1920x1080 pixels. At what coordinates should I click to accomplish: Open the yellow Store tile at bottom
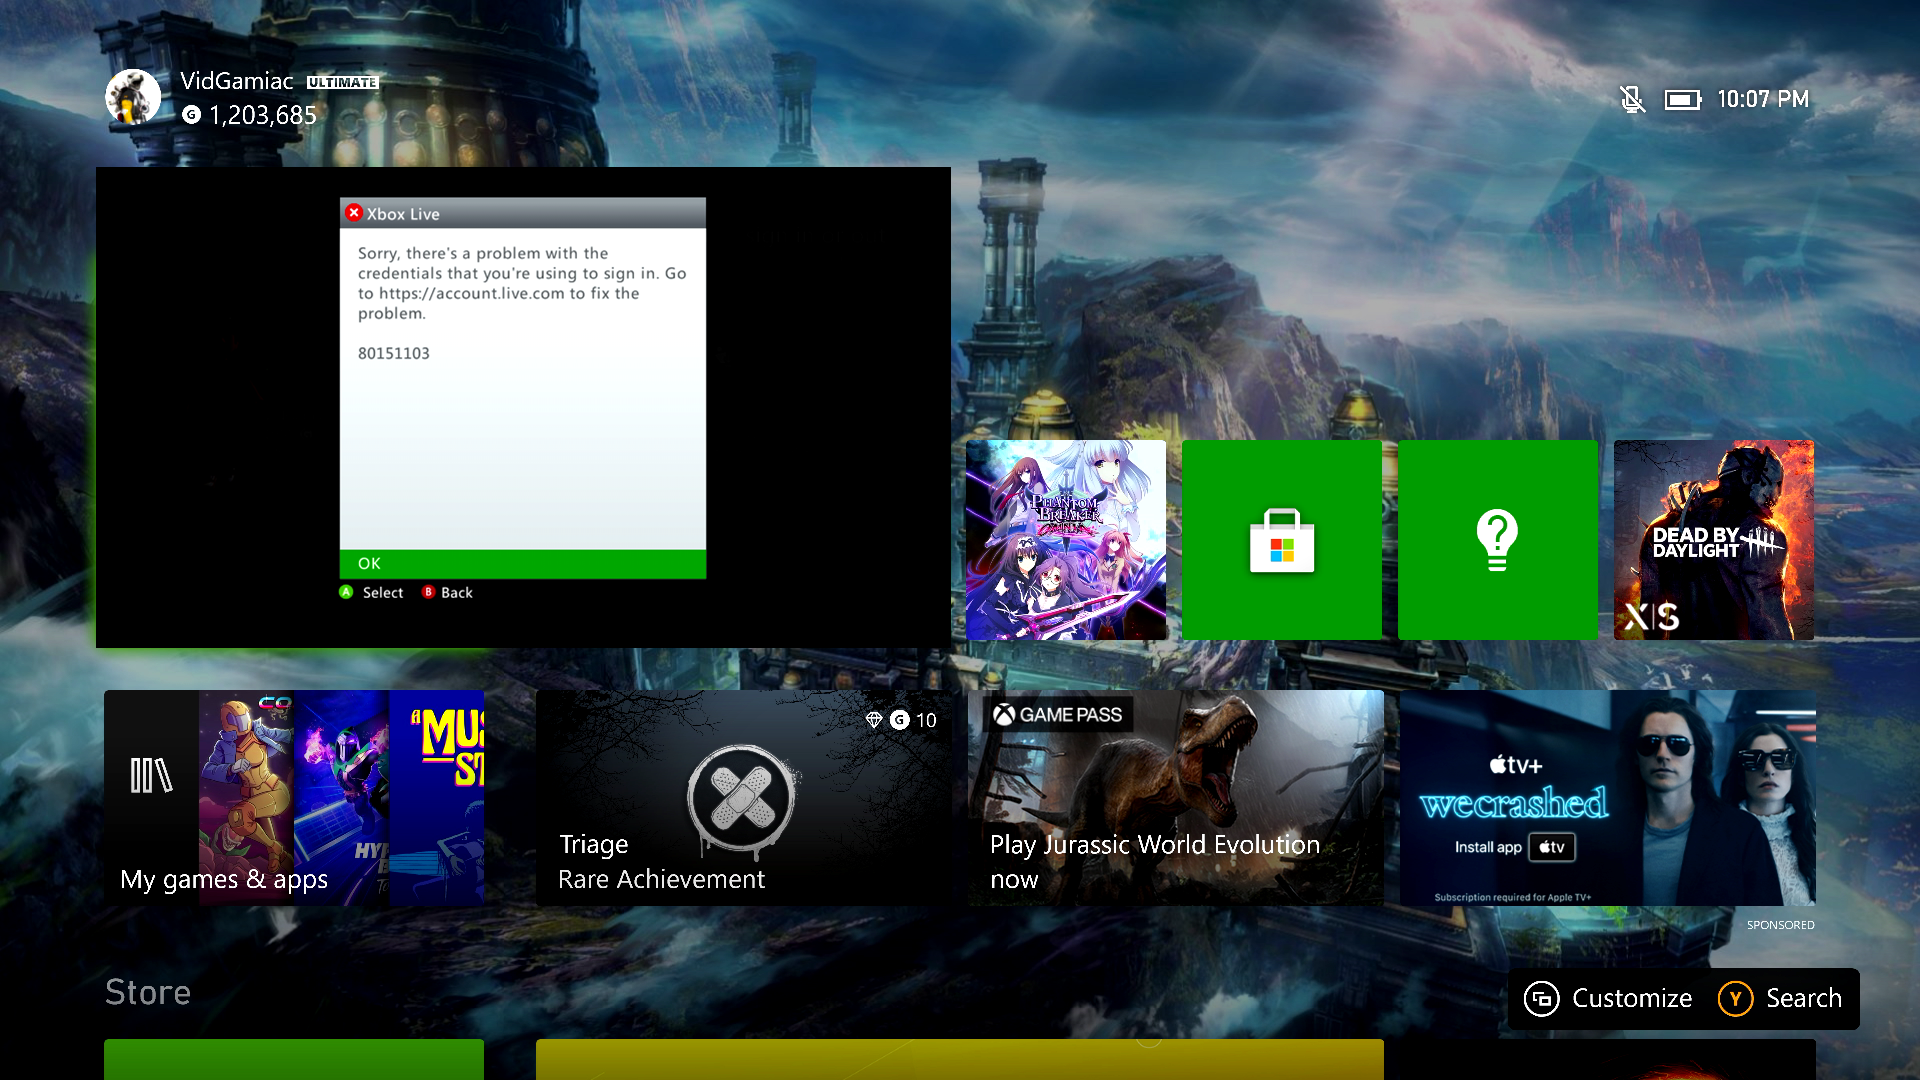click(960, 1059)
